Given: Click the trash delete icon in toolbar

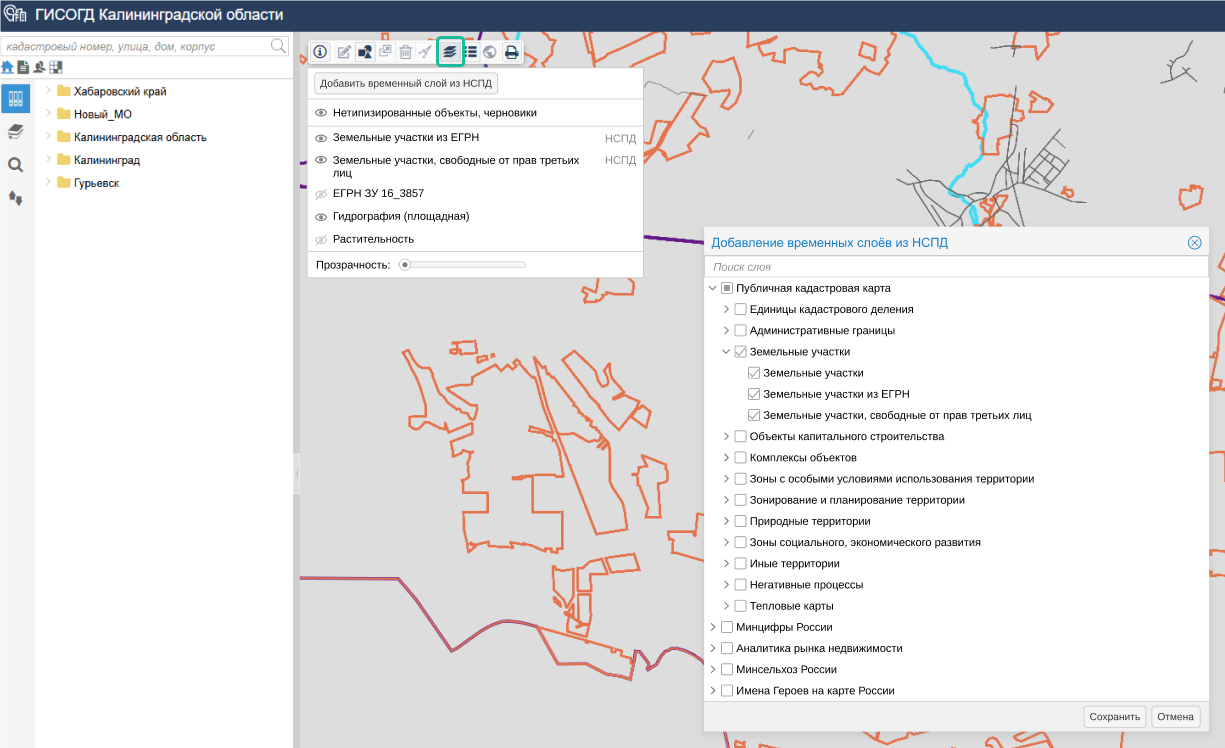Looking at the screenshot, I should pos(405,52).
